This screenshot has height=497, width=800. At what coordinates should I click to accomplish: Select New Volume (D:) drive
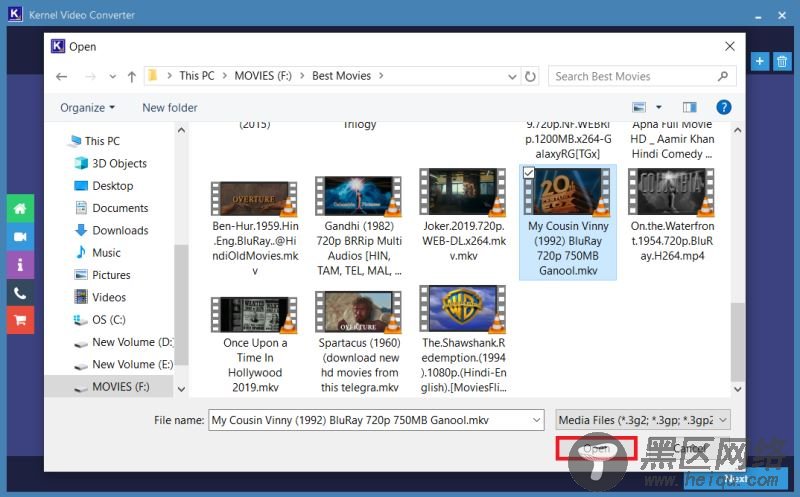123,342
